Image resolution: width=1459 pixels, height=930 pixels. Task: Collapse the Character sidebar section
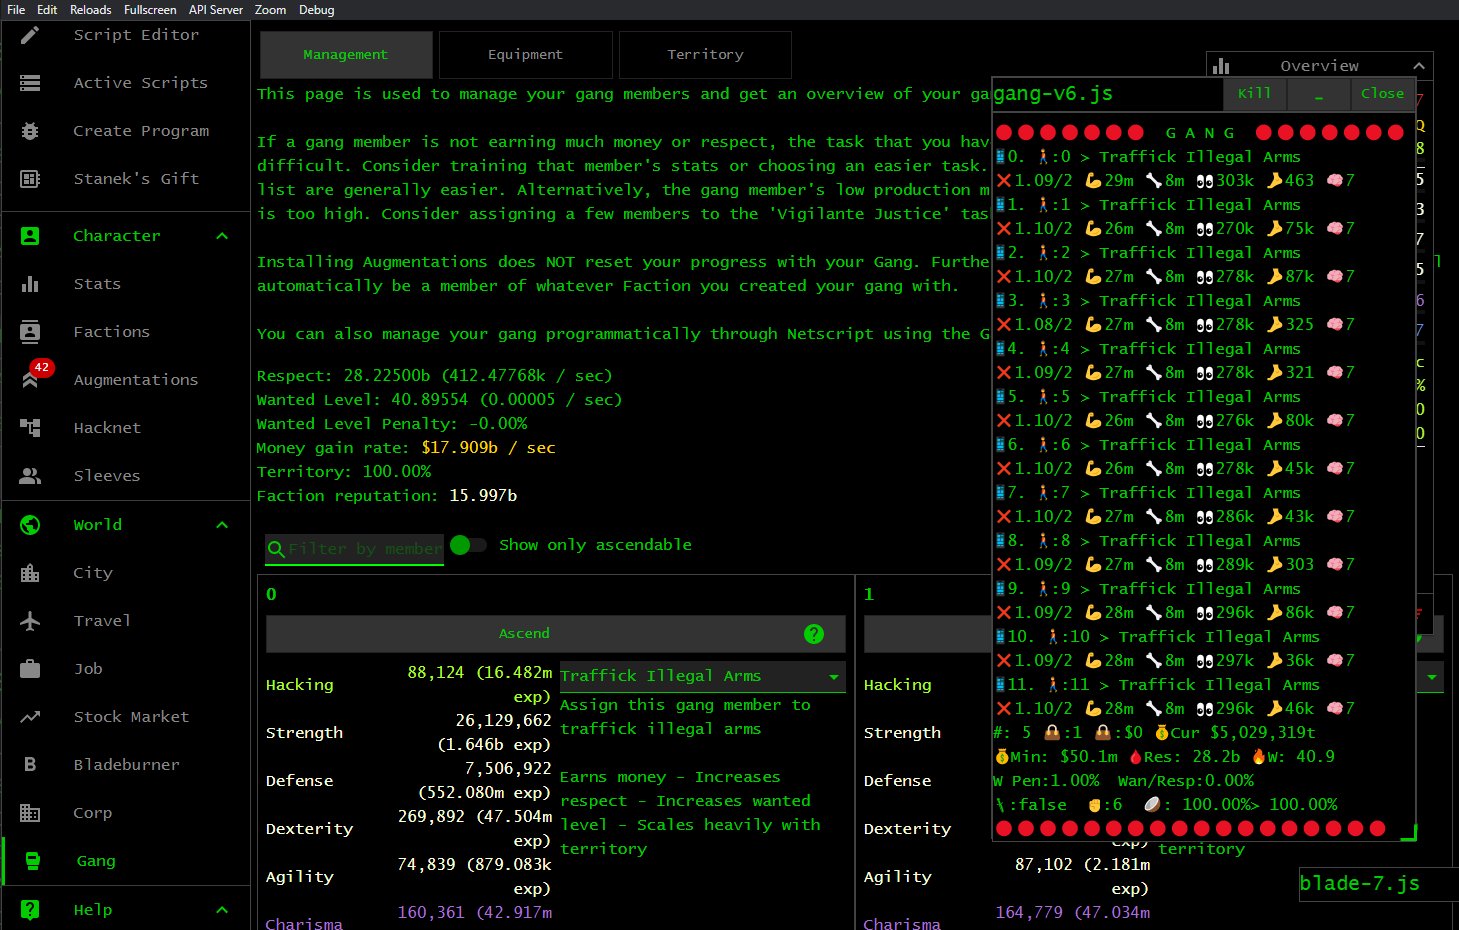coord(222,236)
